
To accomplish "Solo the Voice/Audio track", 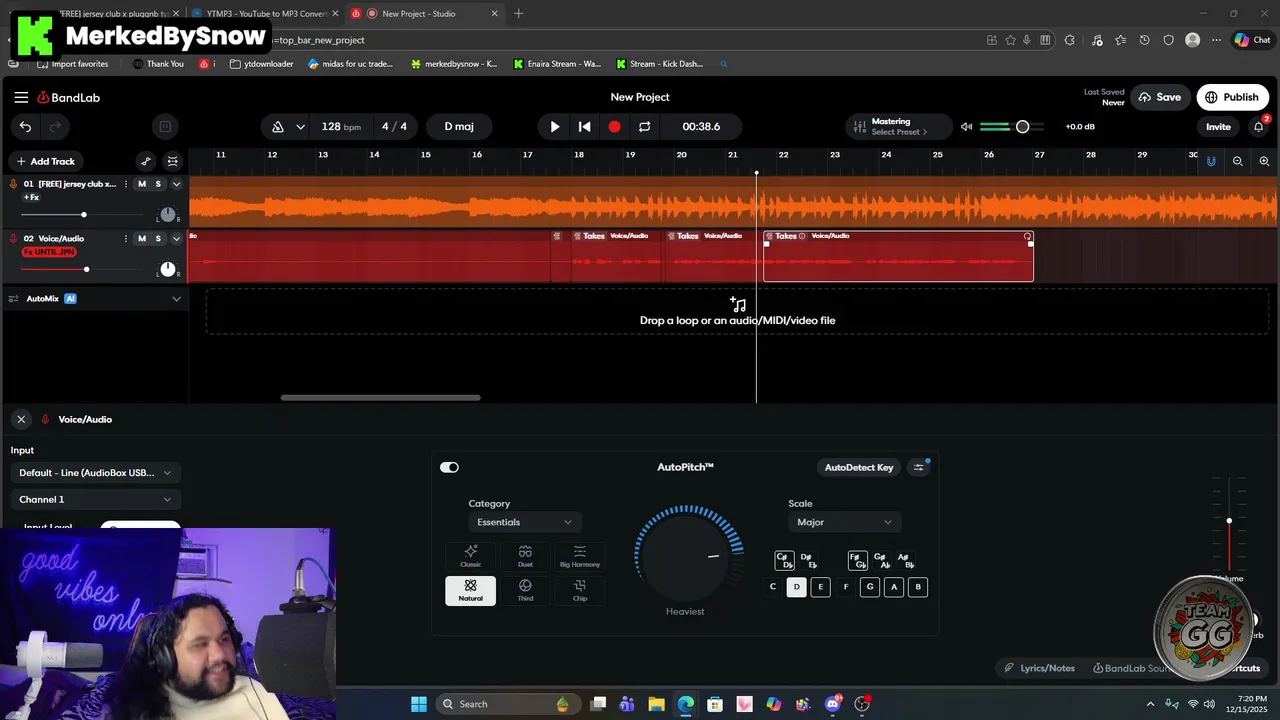I will tap(158, 238).
